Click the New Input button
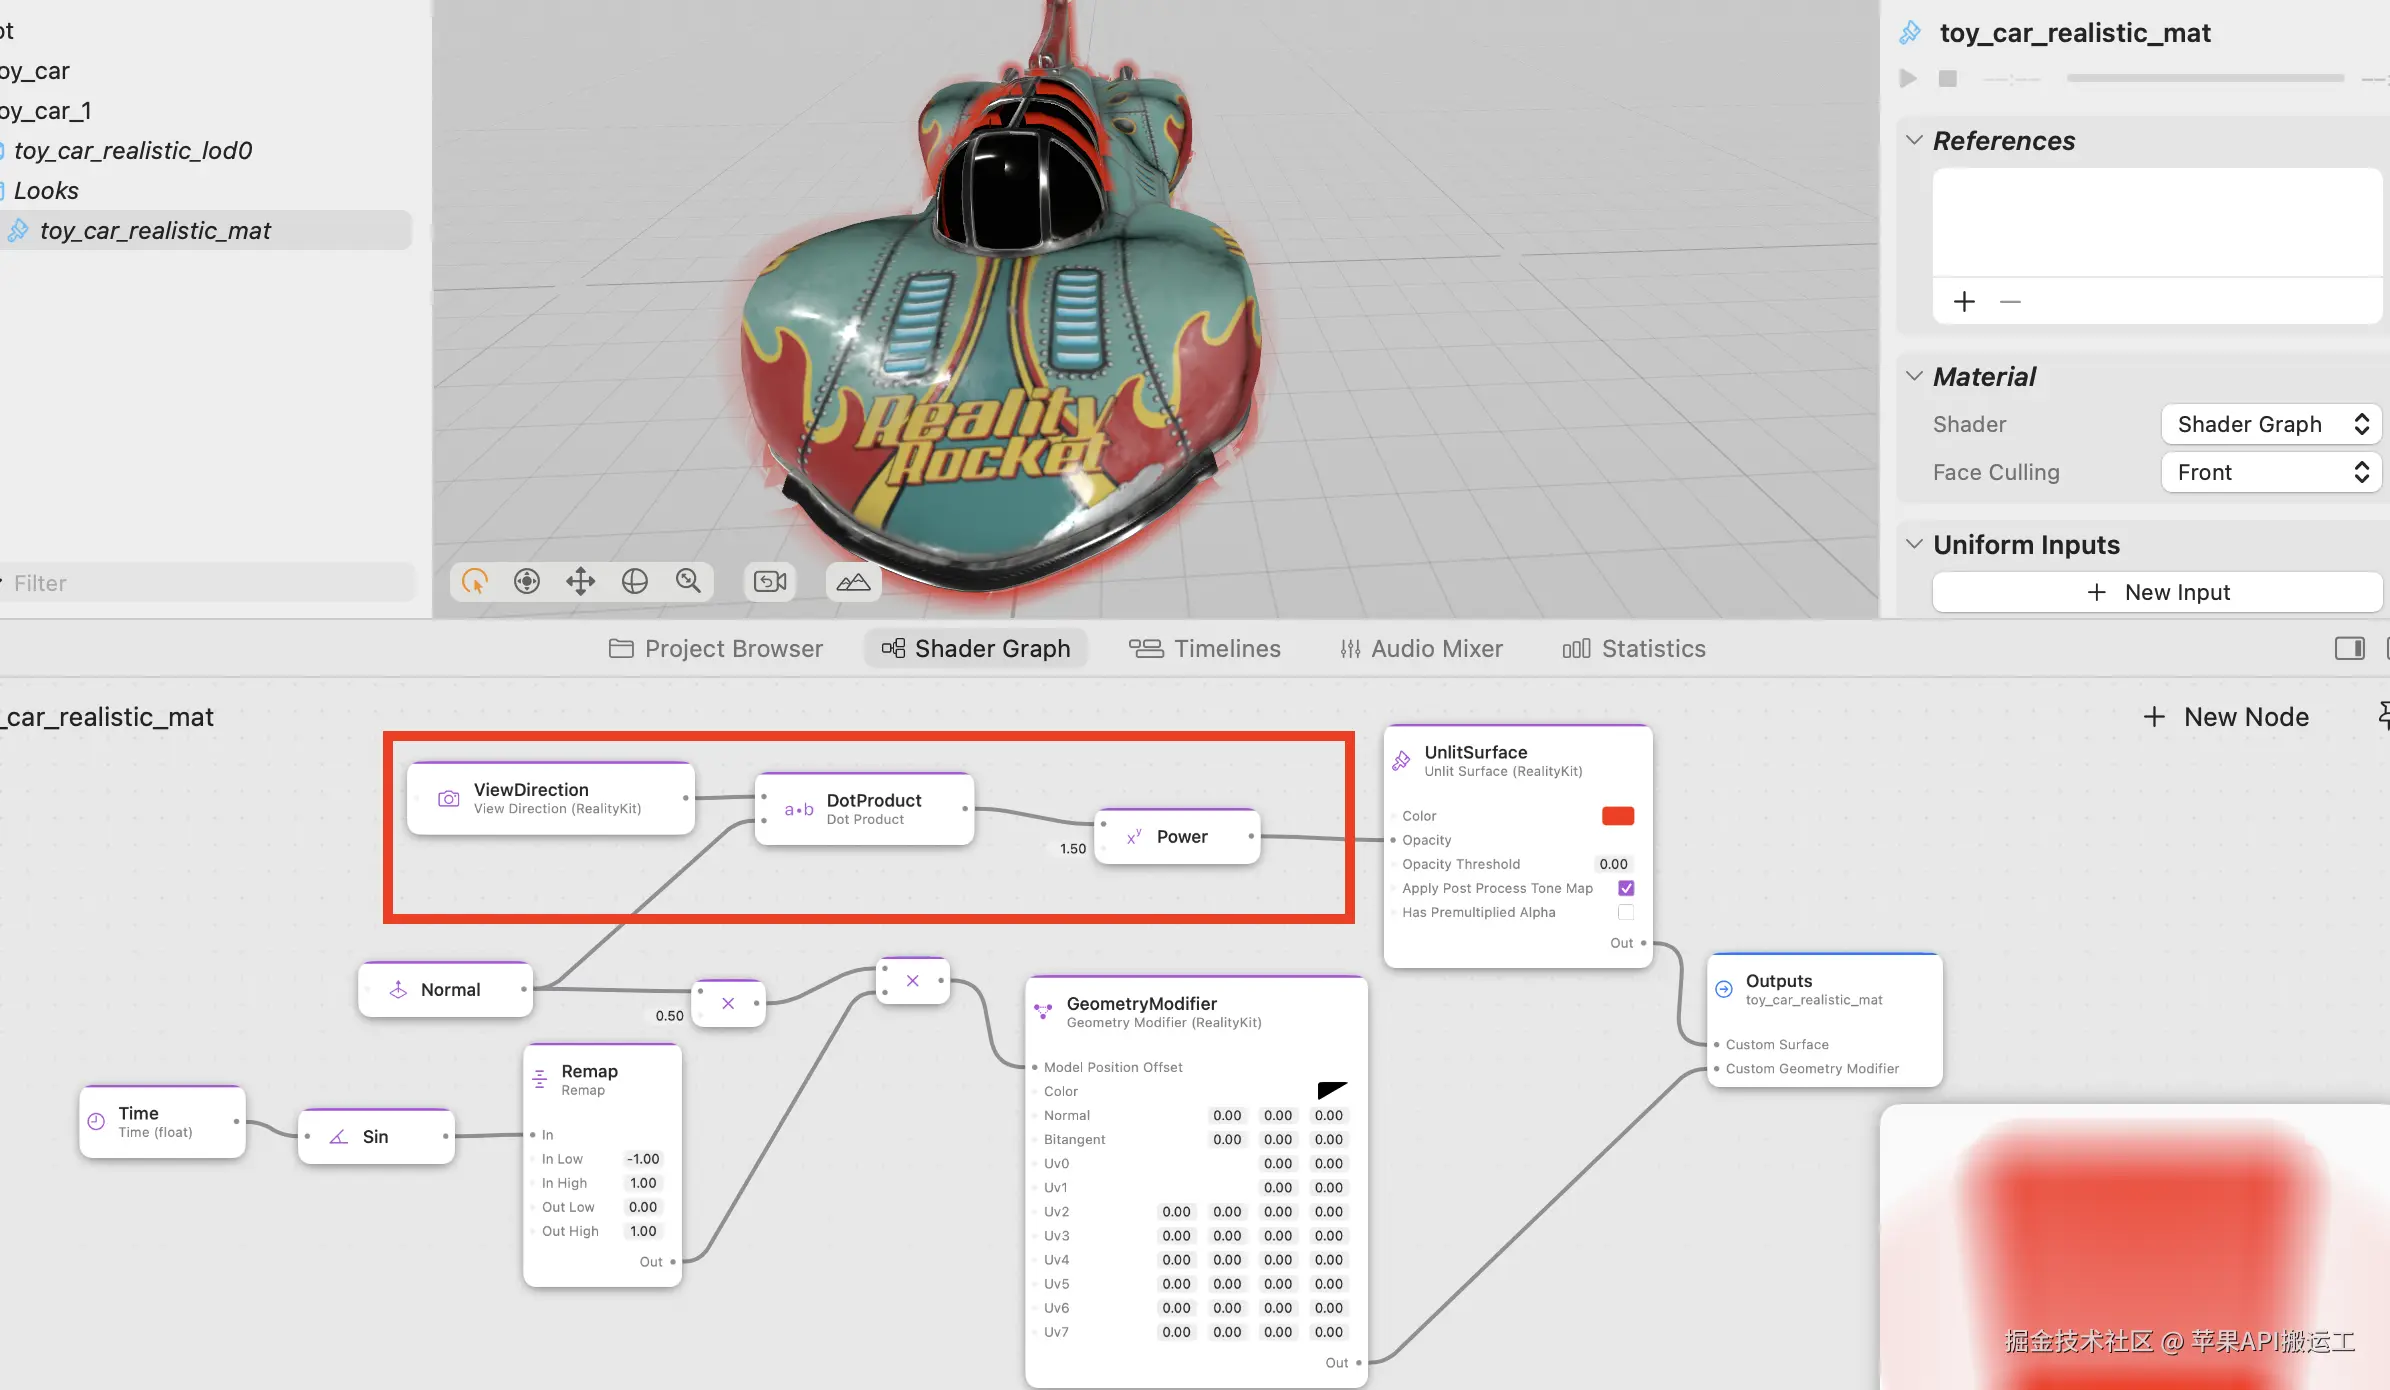Image resolution: width=2390 pixels, height=1390 pixels. click(x=2158, y=592)
